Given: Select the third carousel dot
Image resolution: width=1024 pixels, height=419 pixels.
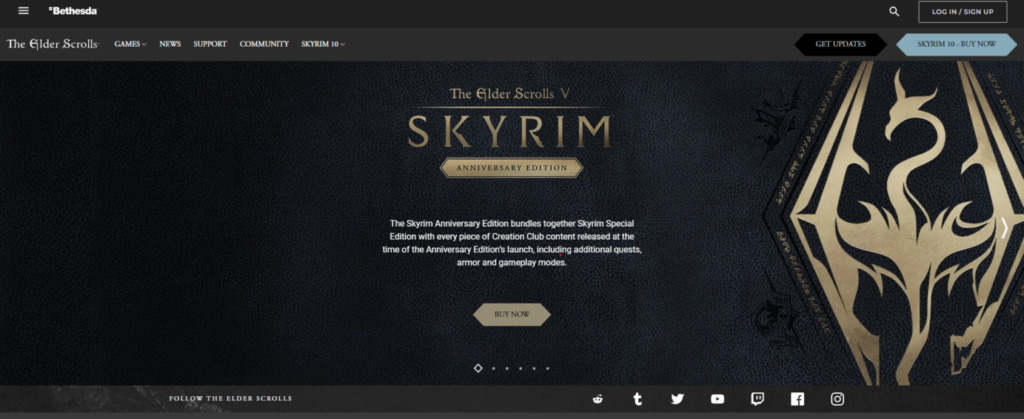Looking at the screenshot, I should click(507, 368).
